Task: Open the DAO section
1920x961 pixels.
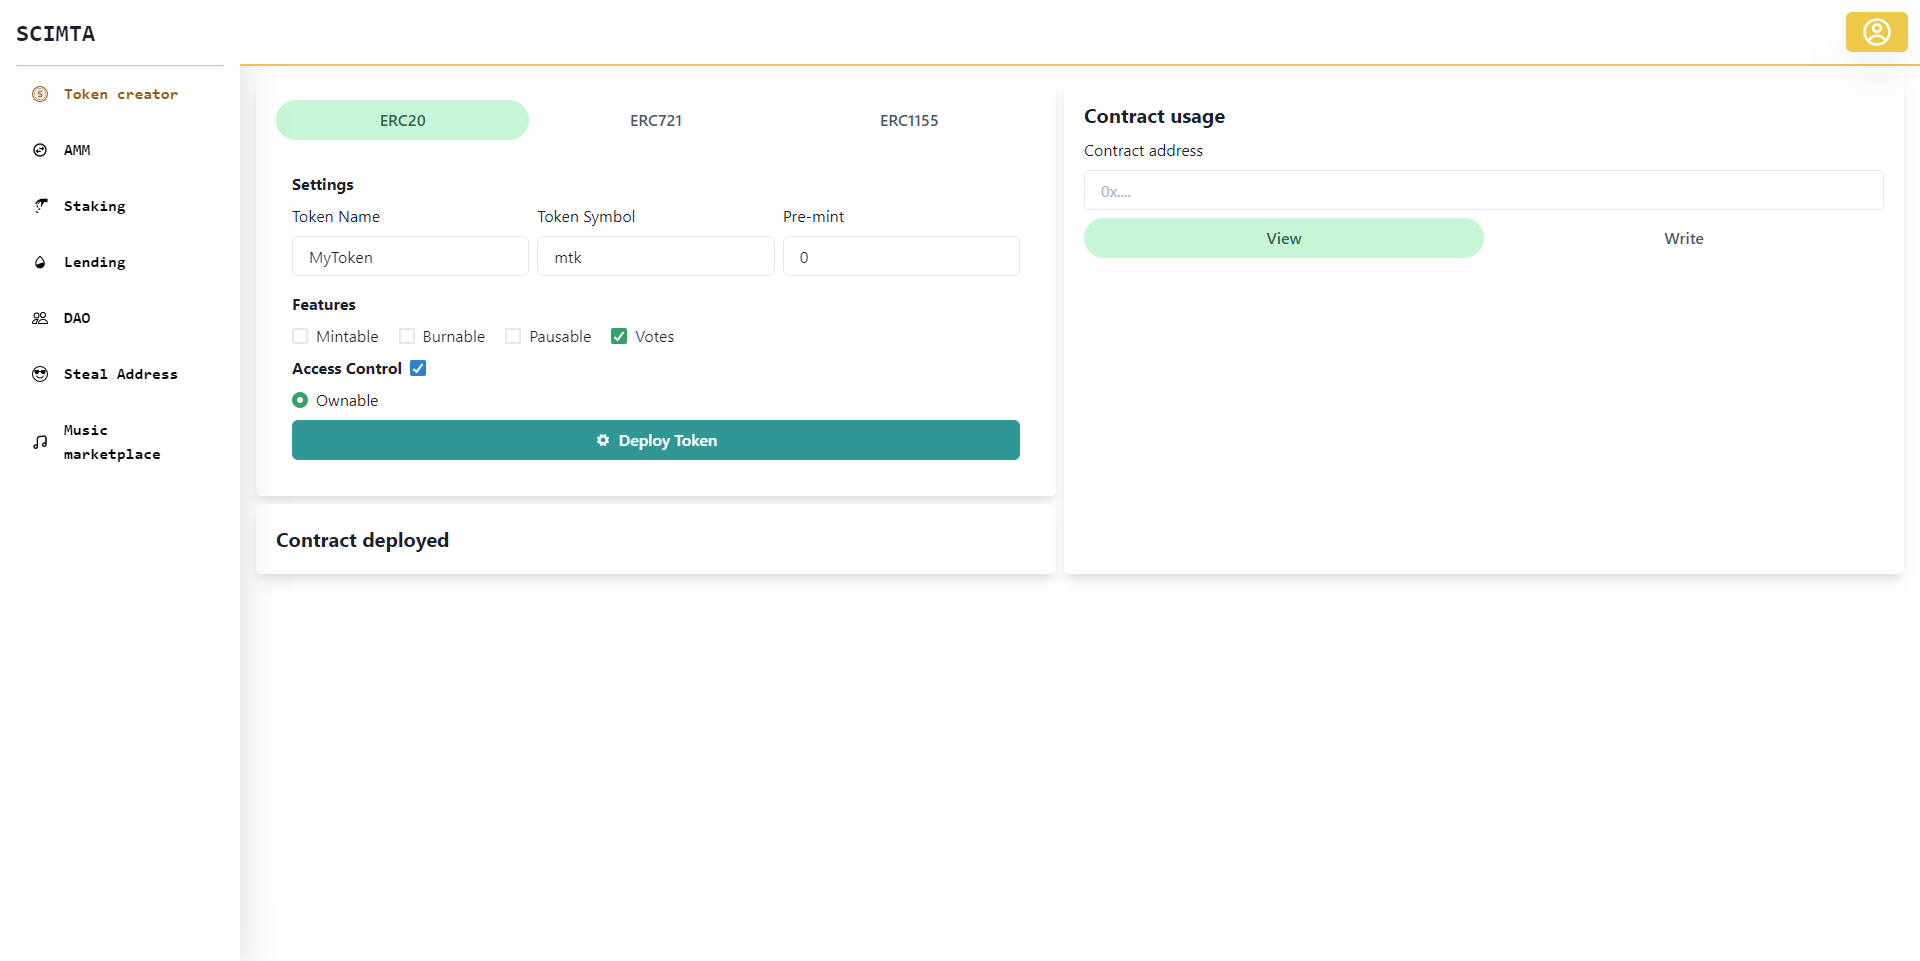Action: (x=120, y=318)
